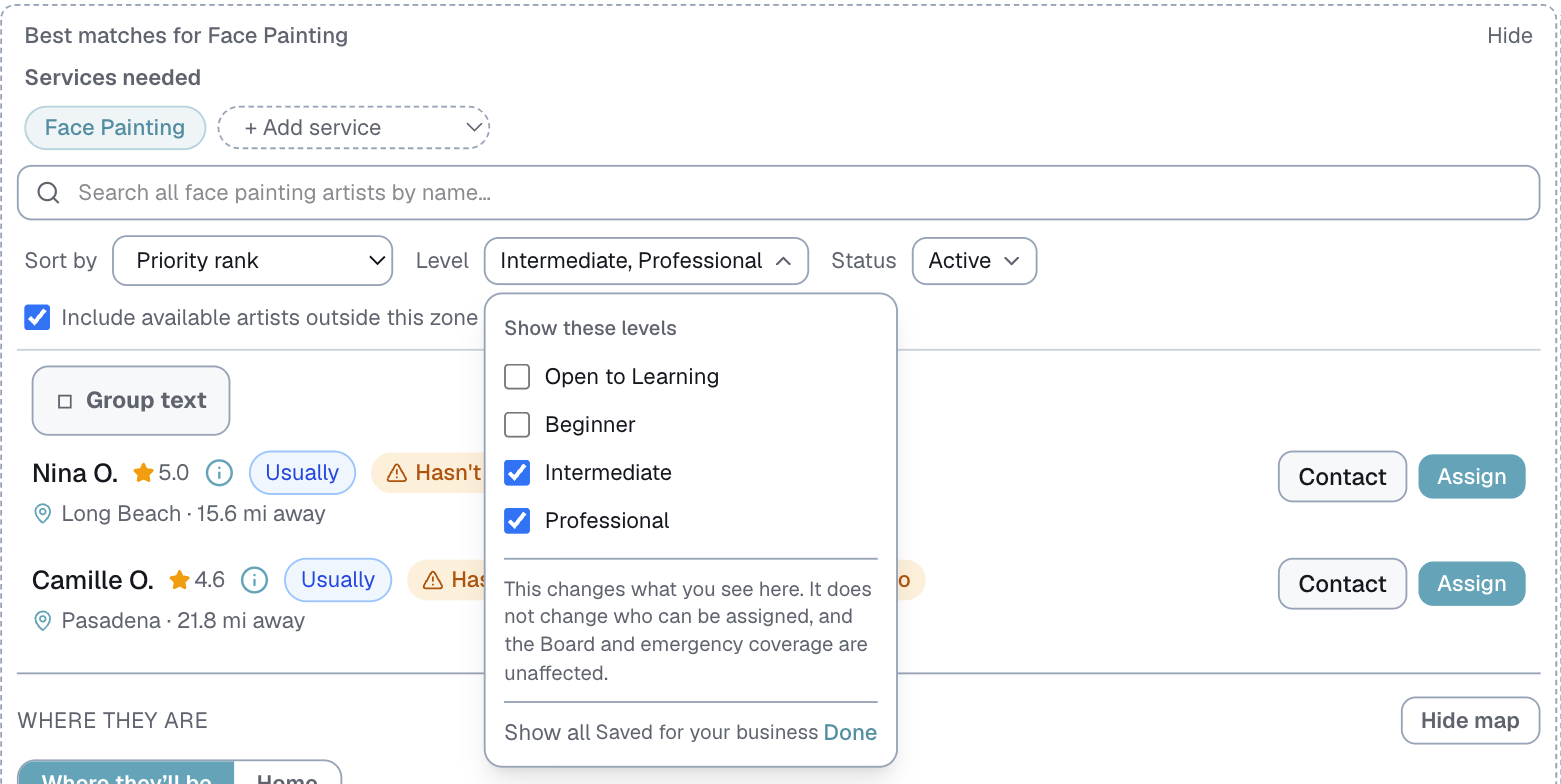
Task: Click 'Long Beach · 15.6 mi away' text
Action: tap(193, 514)
